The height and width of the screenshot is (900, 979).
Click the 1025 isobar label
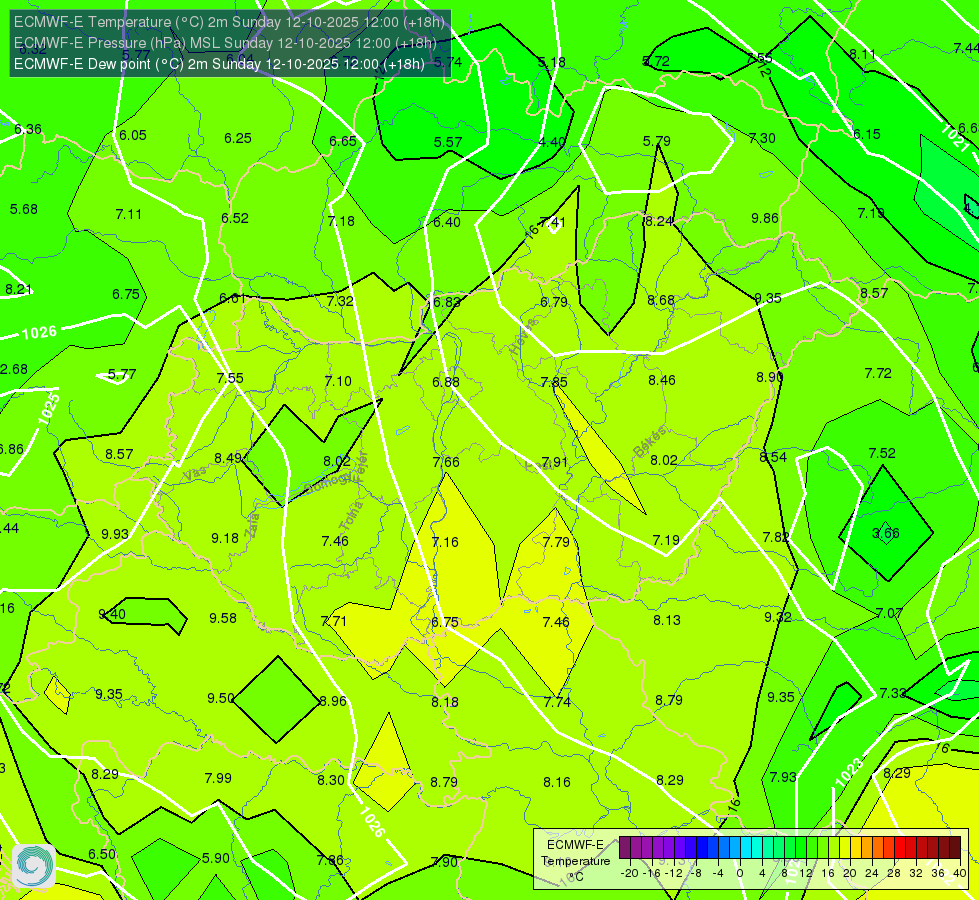point(49,408)
